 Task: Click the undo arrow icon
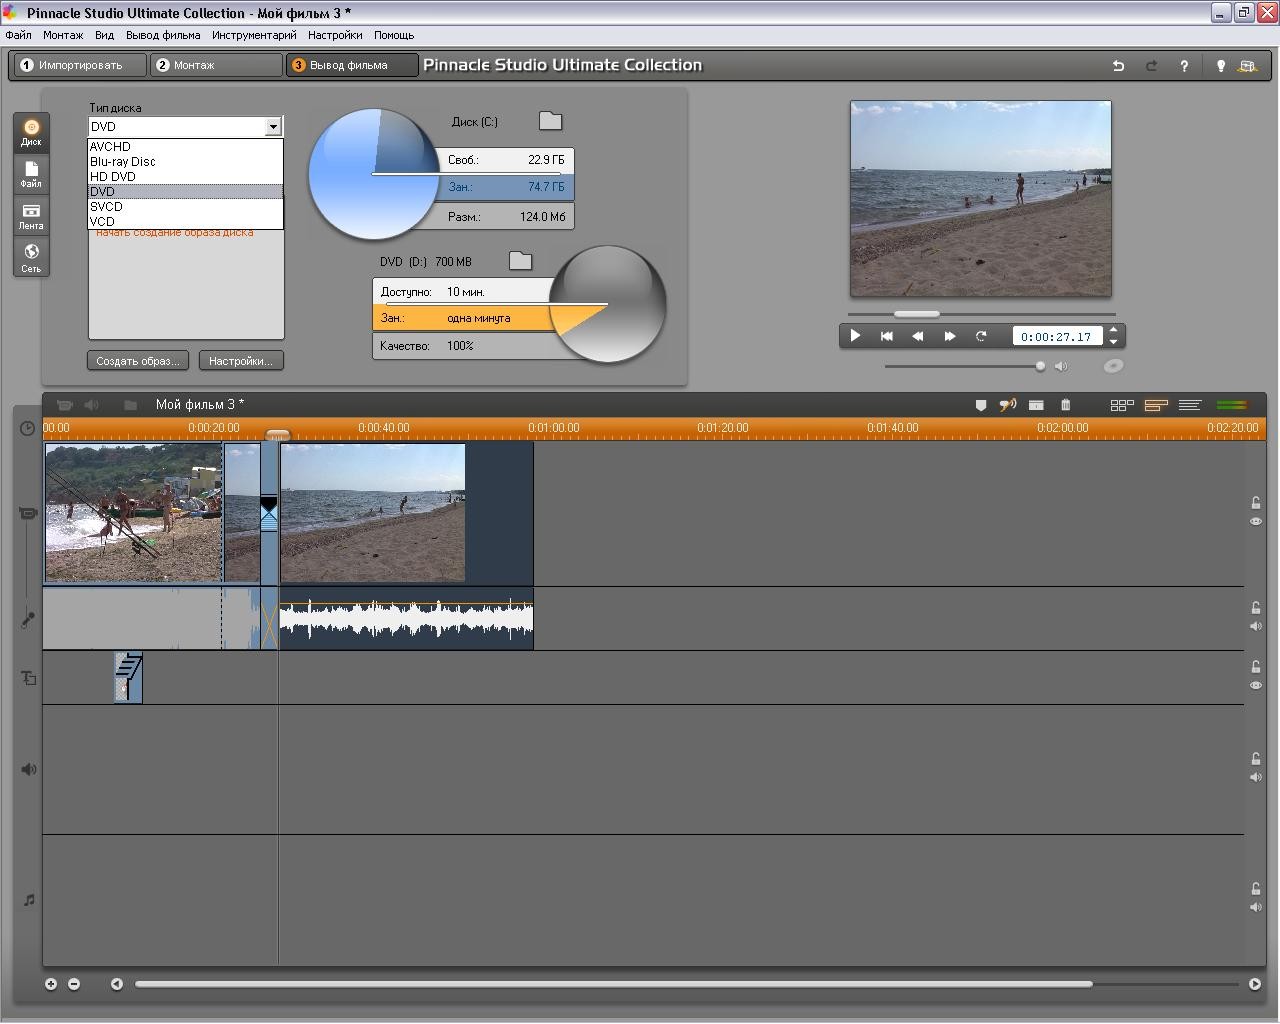1119,66
